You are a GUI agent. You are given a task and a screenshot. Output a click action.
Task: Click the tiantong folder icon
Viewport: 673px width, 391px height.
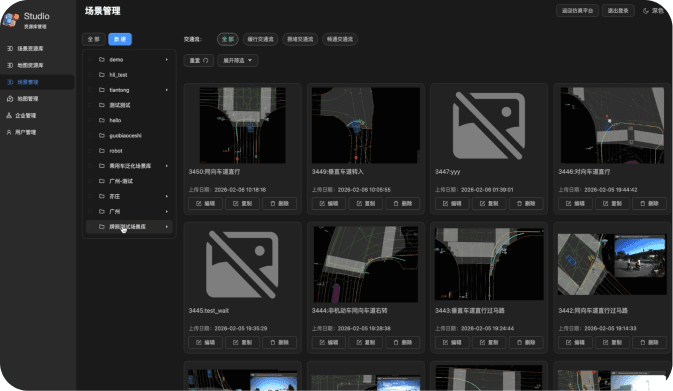point(102,90)
